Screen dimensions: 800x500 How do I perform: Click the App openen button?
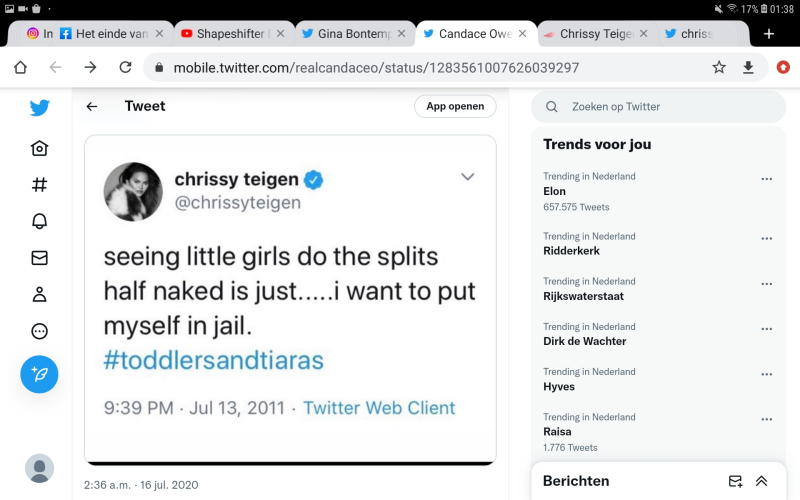coord(455,106)
